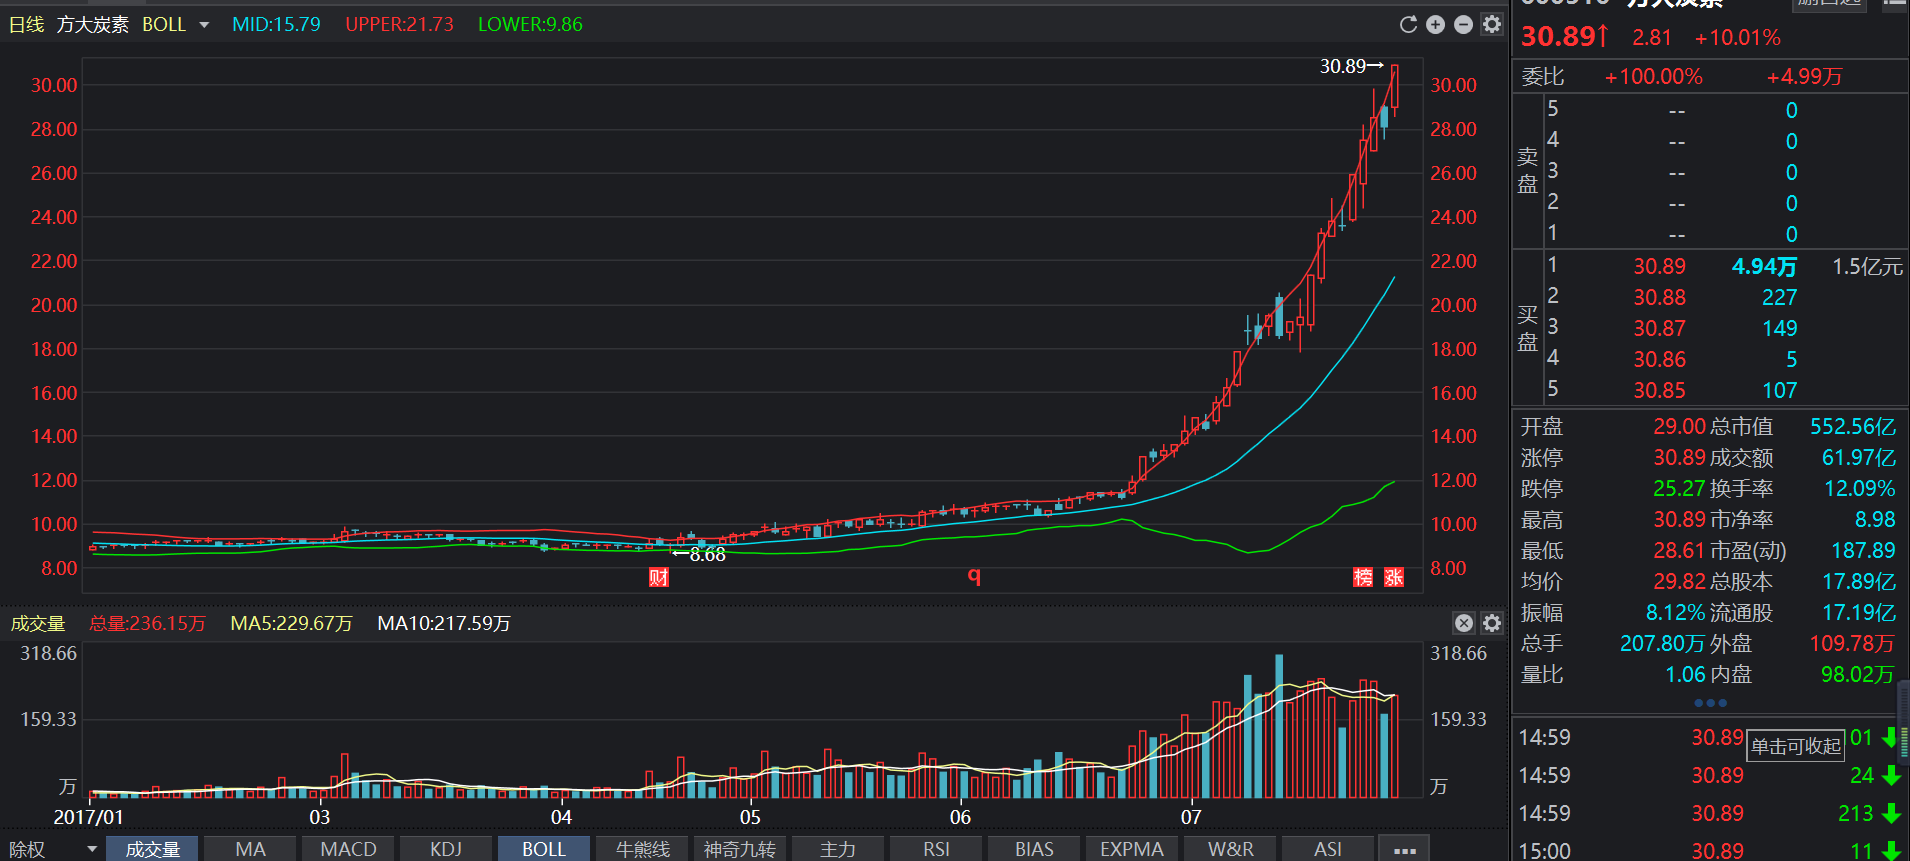Viewport: 1910px width, 861px height.
Task: Open the BOLL indicator dropdown arrow
Action: [x=204, y=25]
